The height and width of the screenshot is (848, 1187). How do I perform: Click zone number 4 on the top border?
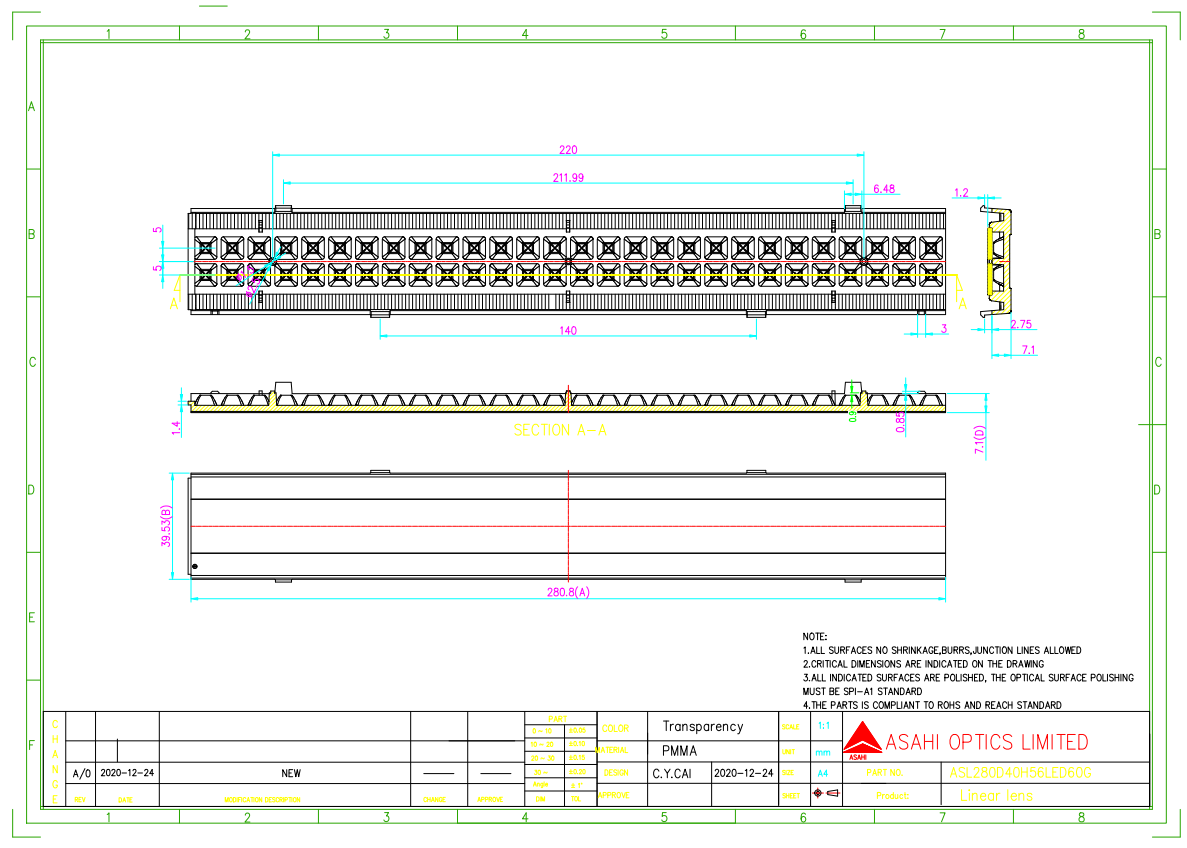[525, 34]
